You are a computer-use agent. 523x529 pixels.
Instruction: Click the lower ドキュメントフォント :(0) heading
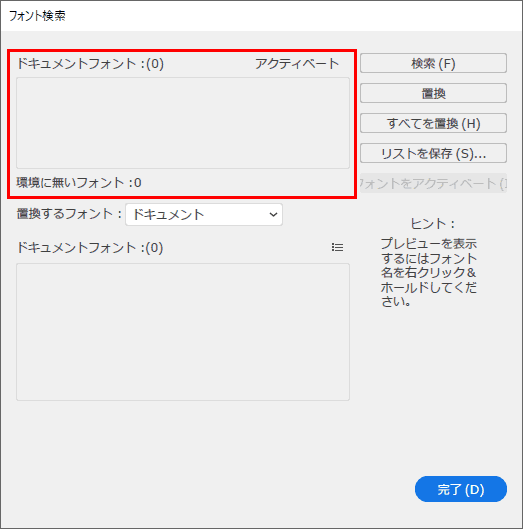[90, 248]
